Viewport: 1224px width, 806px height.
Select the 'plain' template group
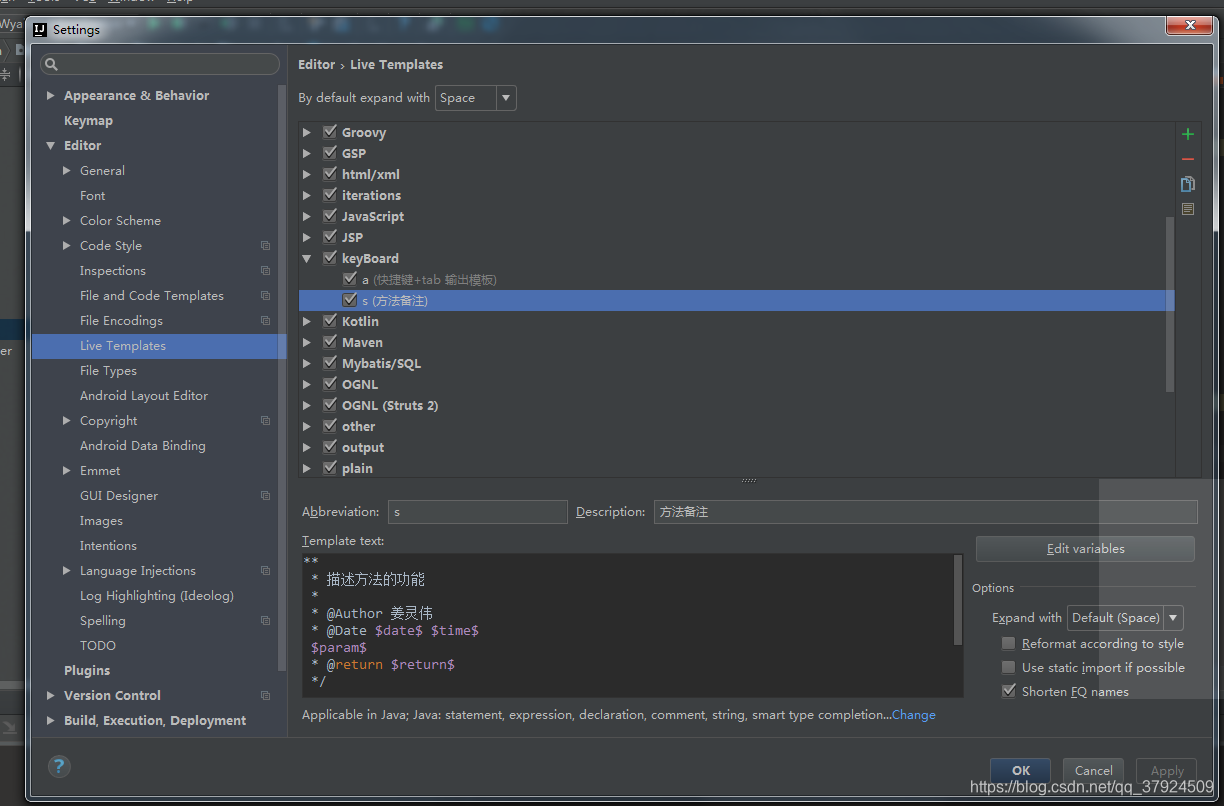tap(357, 468)
